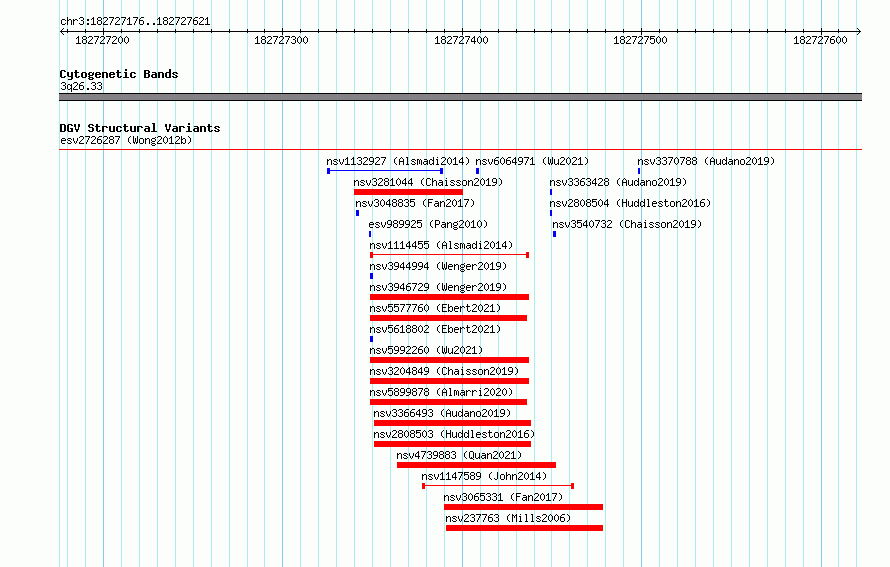Click nsv3540732 (Chaisson2019) label
The width and height of the screenshot is (890, 567).
pyautogui.click(x=627, y=224)
